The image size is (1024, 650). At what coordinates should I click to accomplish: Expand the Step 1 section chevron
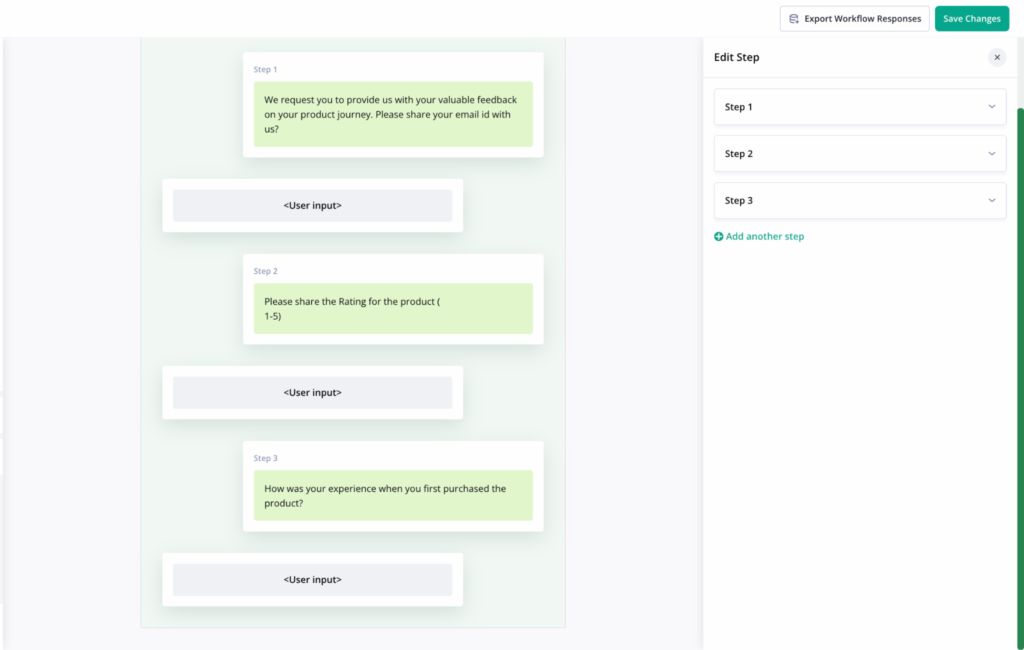click(991, 106)
